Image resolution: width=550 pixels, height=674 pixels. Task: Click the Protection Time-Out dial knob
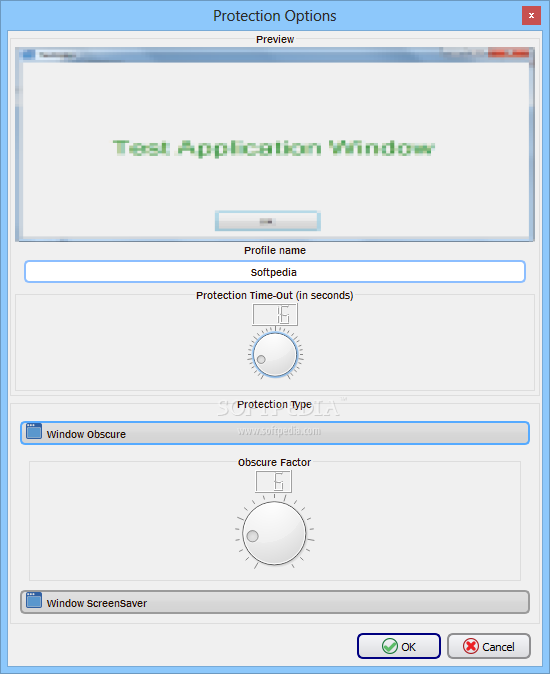tap(275, 355)
